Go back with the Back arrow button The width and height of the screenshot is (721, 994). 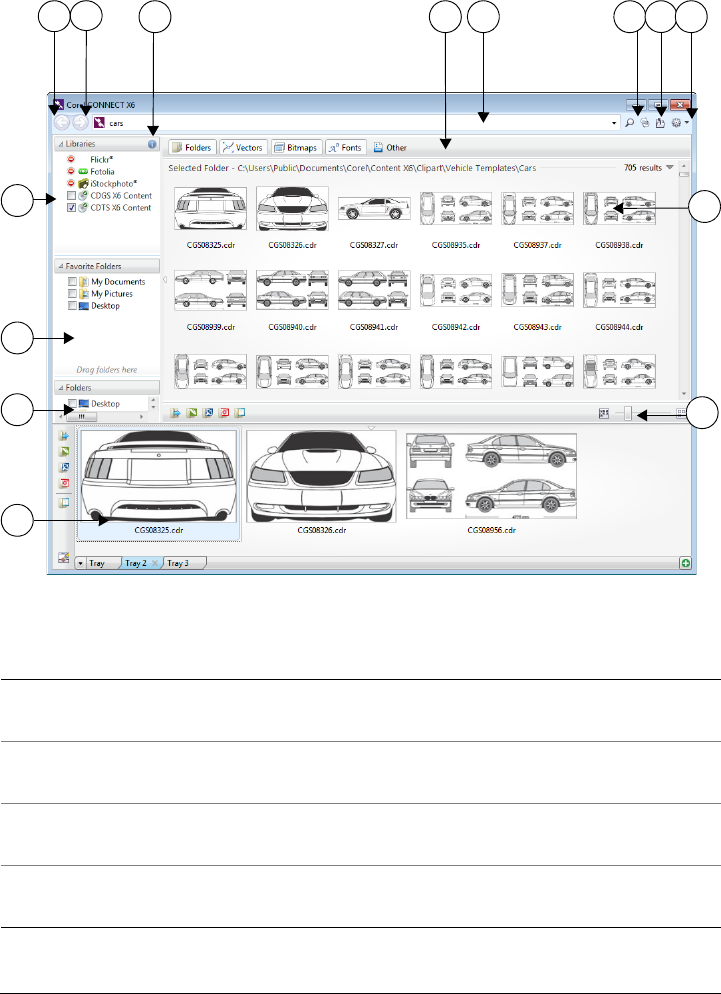point(62,123)
